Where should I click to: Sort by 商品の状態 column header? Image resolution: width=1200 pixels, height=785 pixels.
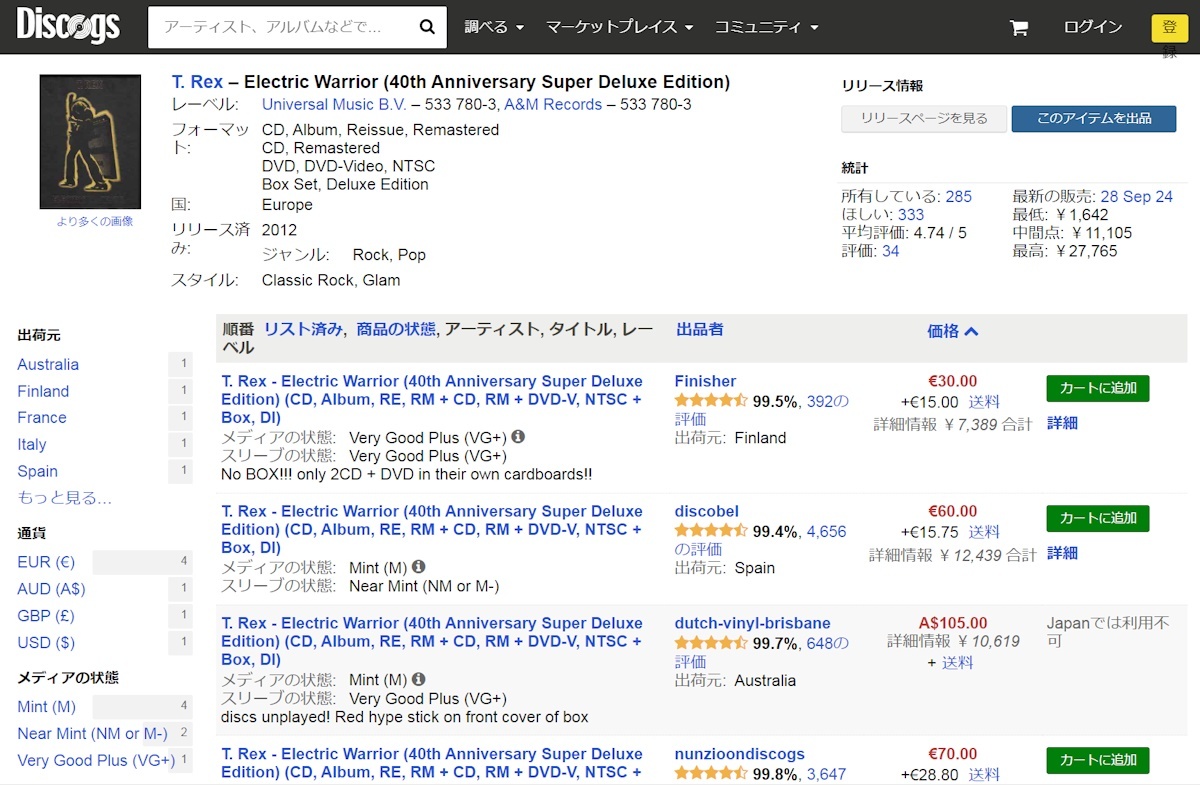click(x=396, y=329)
